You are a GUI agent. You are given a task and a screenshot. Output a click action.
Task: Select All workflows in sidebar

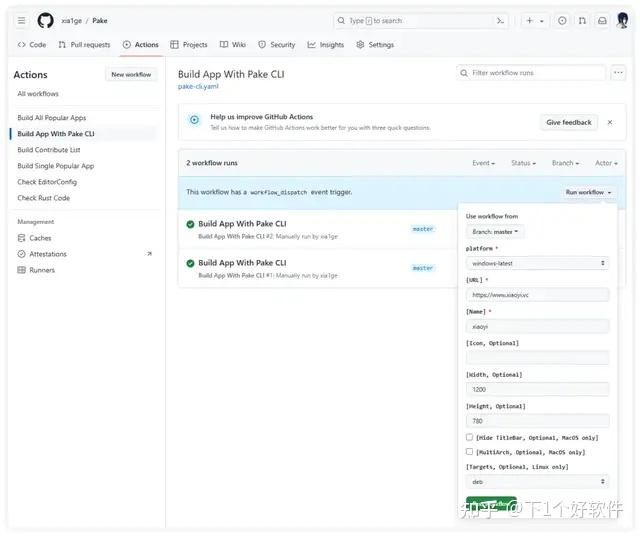click(x=38, y=94)
